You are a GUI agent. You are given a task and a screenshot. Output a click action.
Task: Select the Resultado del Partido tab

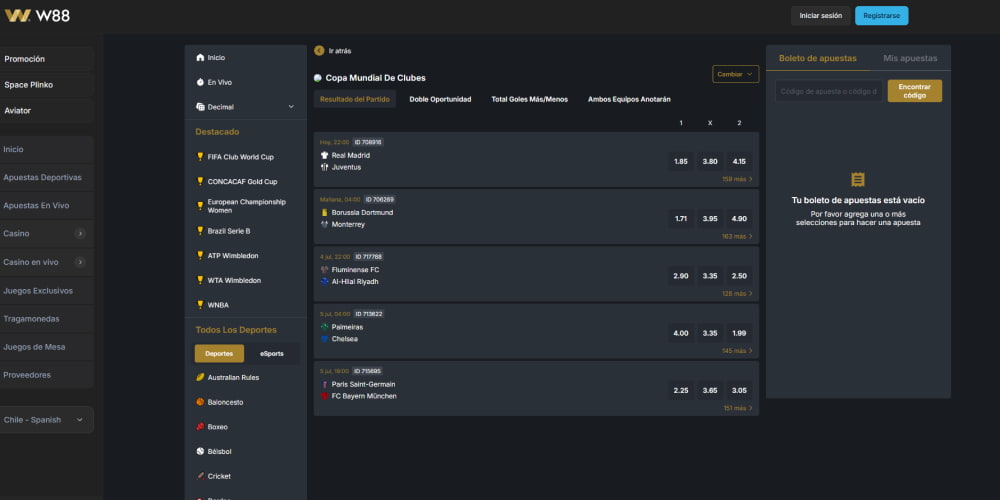pos(355,99)
